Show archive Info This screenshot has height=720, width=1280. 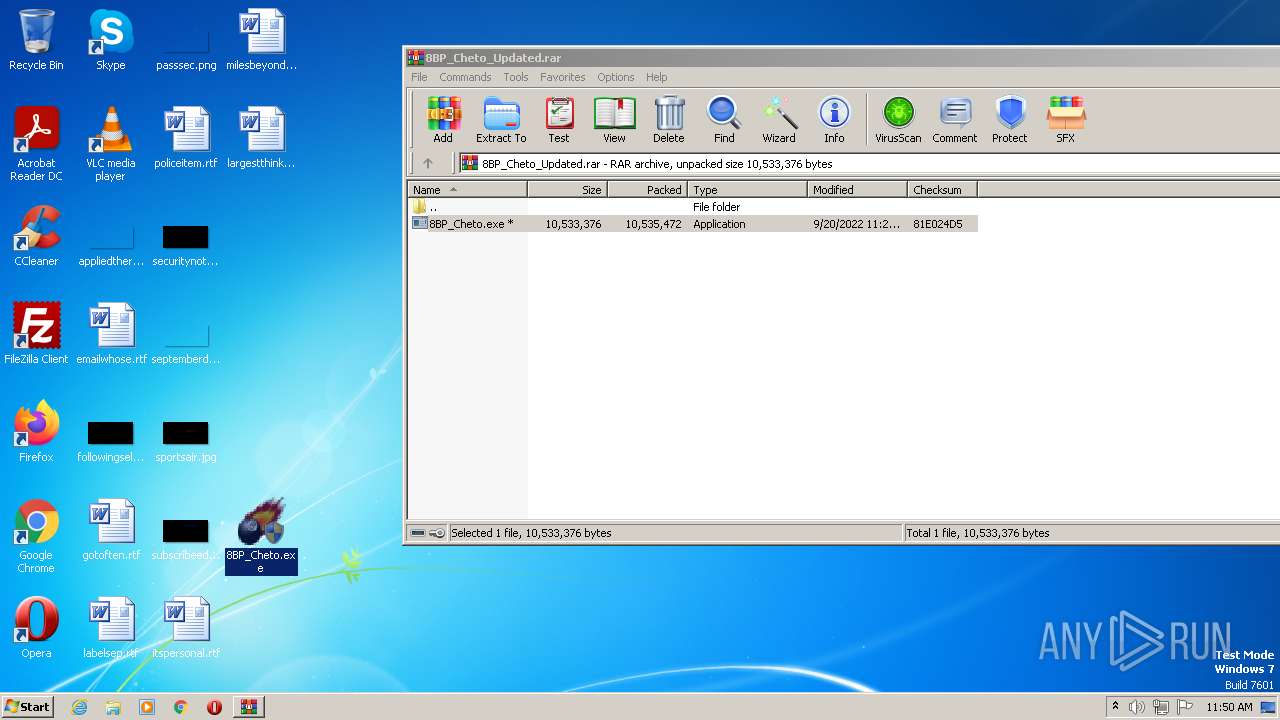[x=834, y=120]
